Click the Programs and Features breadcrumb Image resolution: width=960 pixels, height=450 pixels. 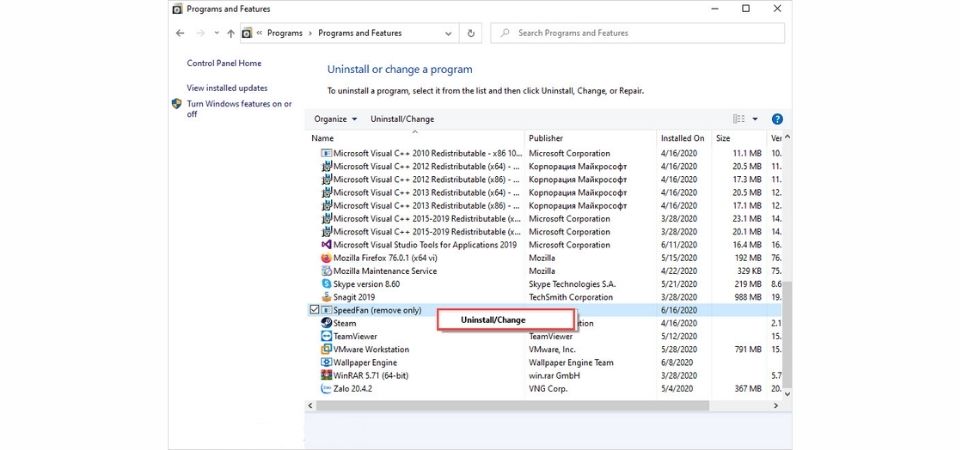point(360,33)
